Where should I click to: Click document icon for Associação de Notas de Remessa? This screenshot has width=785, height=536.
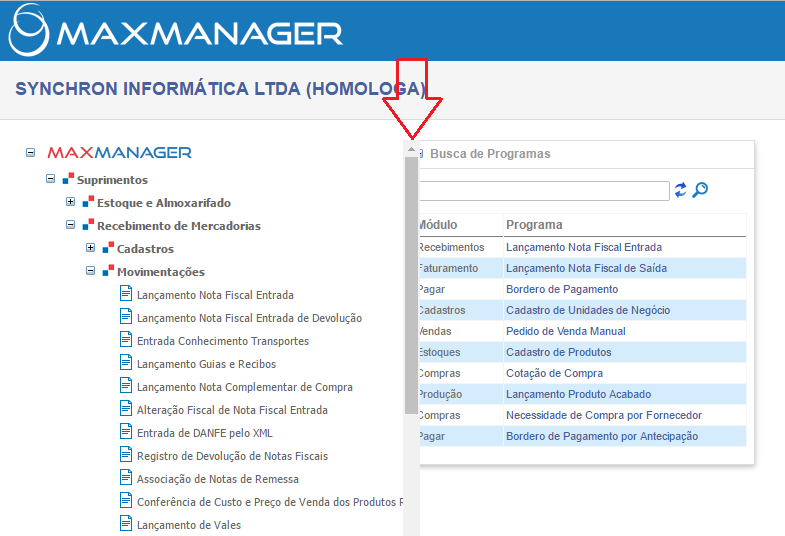tap(126, 477)
